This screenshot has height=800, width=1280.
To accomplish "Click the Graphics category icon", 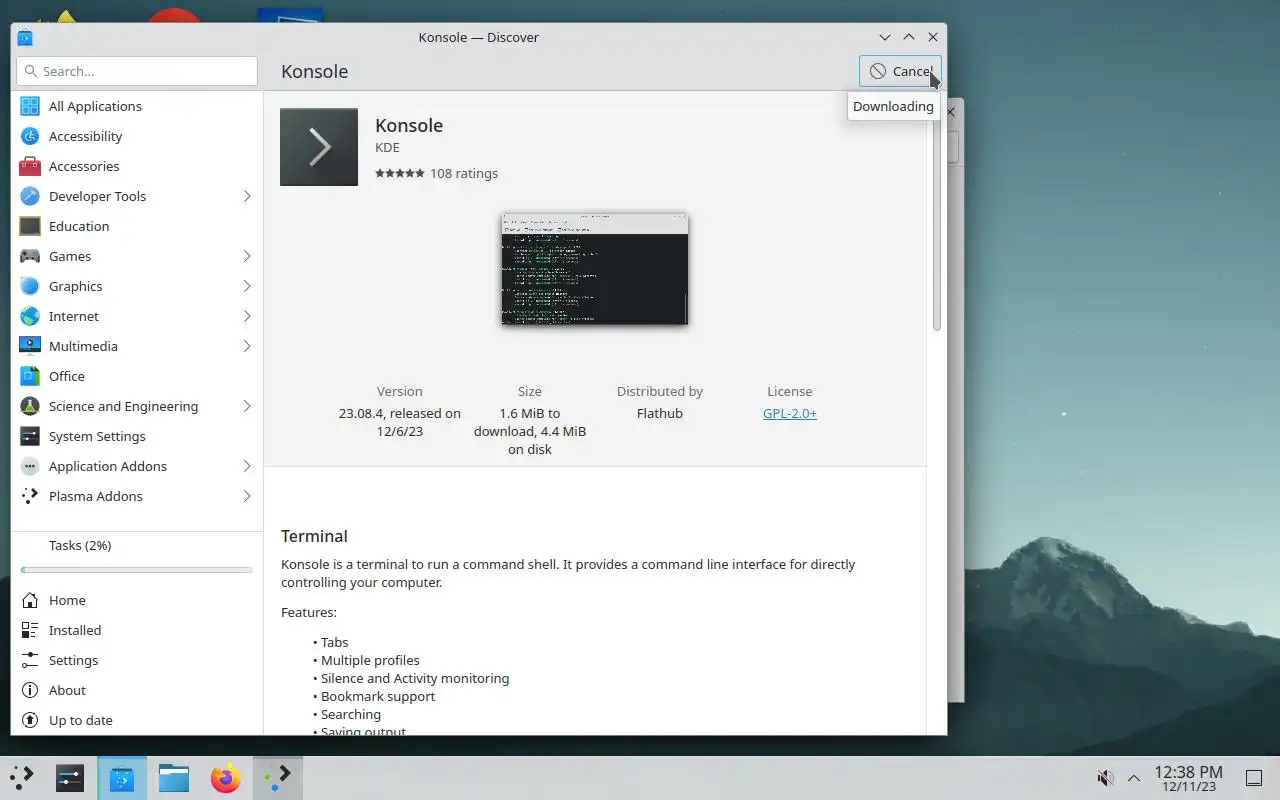I will 30,286.
